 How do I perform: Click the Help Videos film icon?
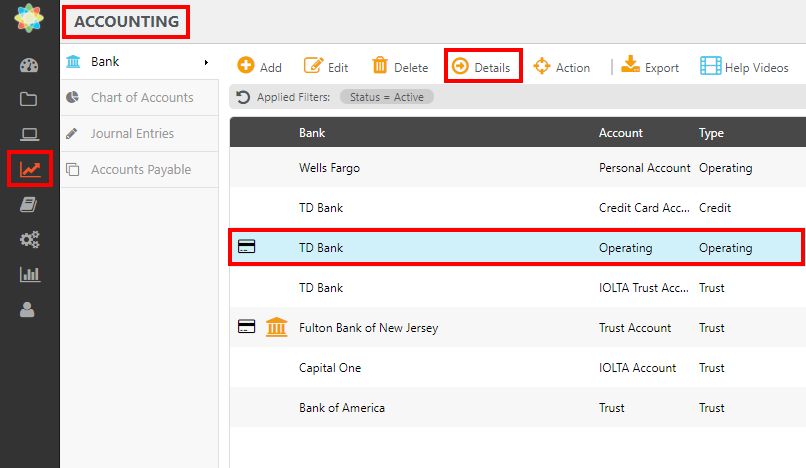(710, 66)
